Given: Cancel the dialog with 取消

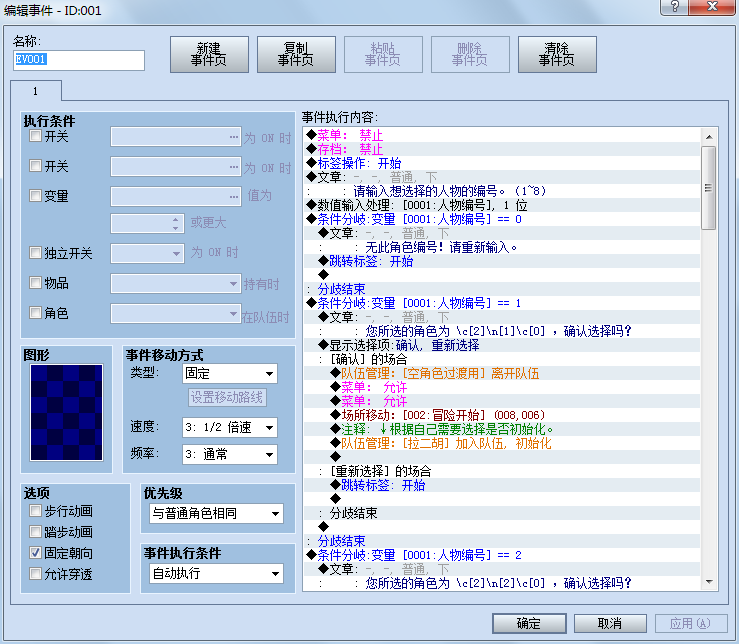Looking at the screenshot, I should click(610, 623).
